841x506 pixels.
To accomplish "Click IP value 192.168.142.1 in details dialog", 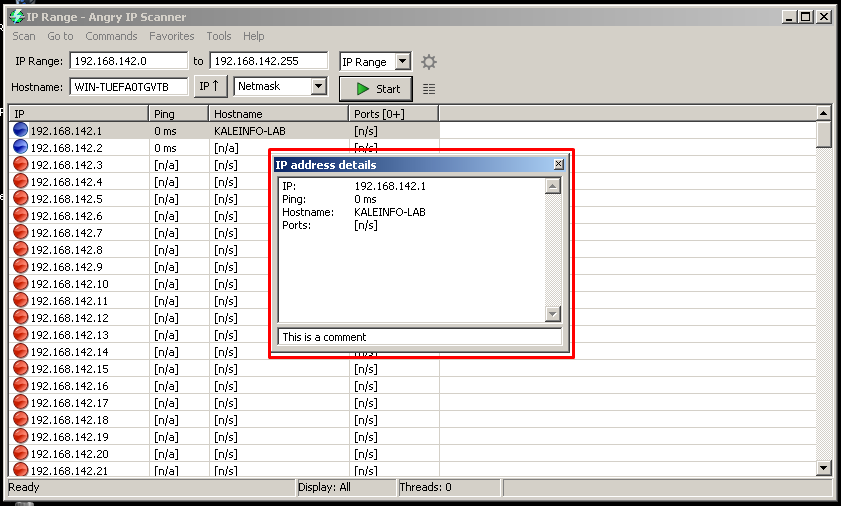I will [390, 186].
